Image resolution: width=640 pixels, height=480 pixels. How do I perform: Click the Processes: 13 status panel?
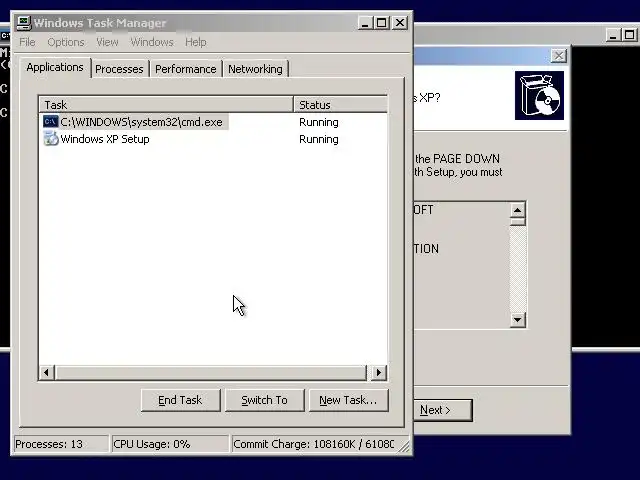(x=61, y=444)
